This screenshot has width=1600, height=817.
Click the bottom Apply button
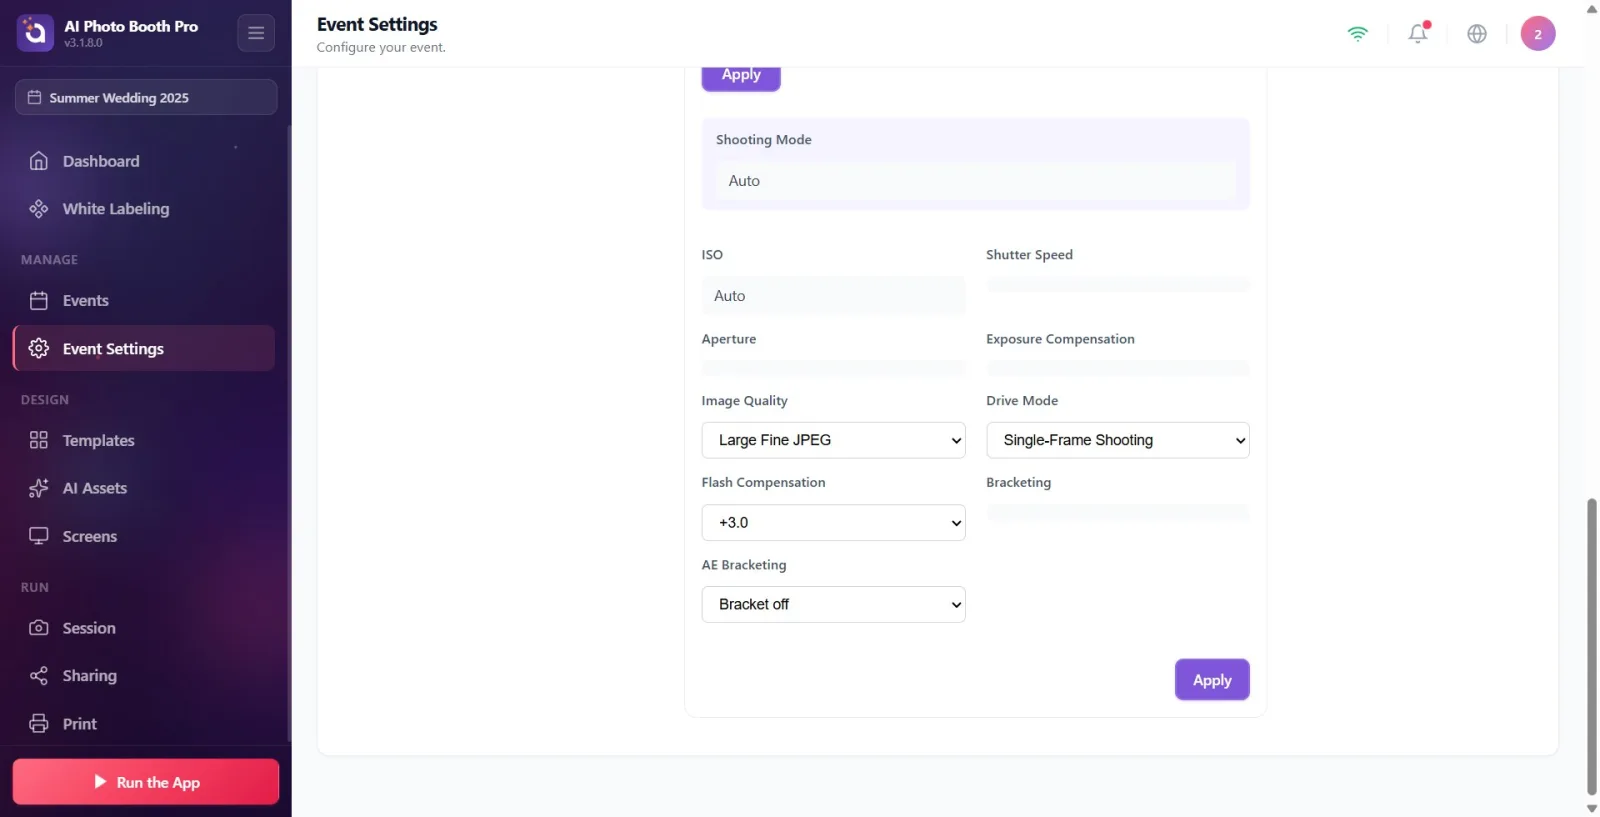pos(1212,680)
